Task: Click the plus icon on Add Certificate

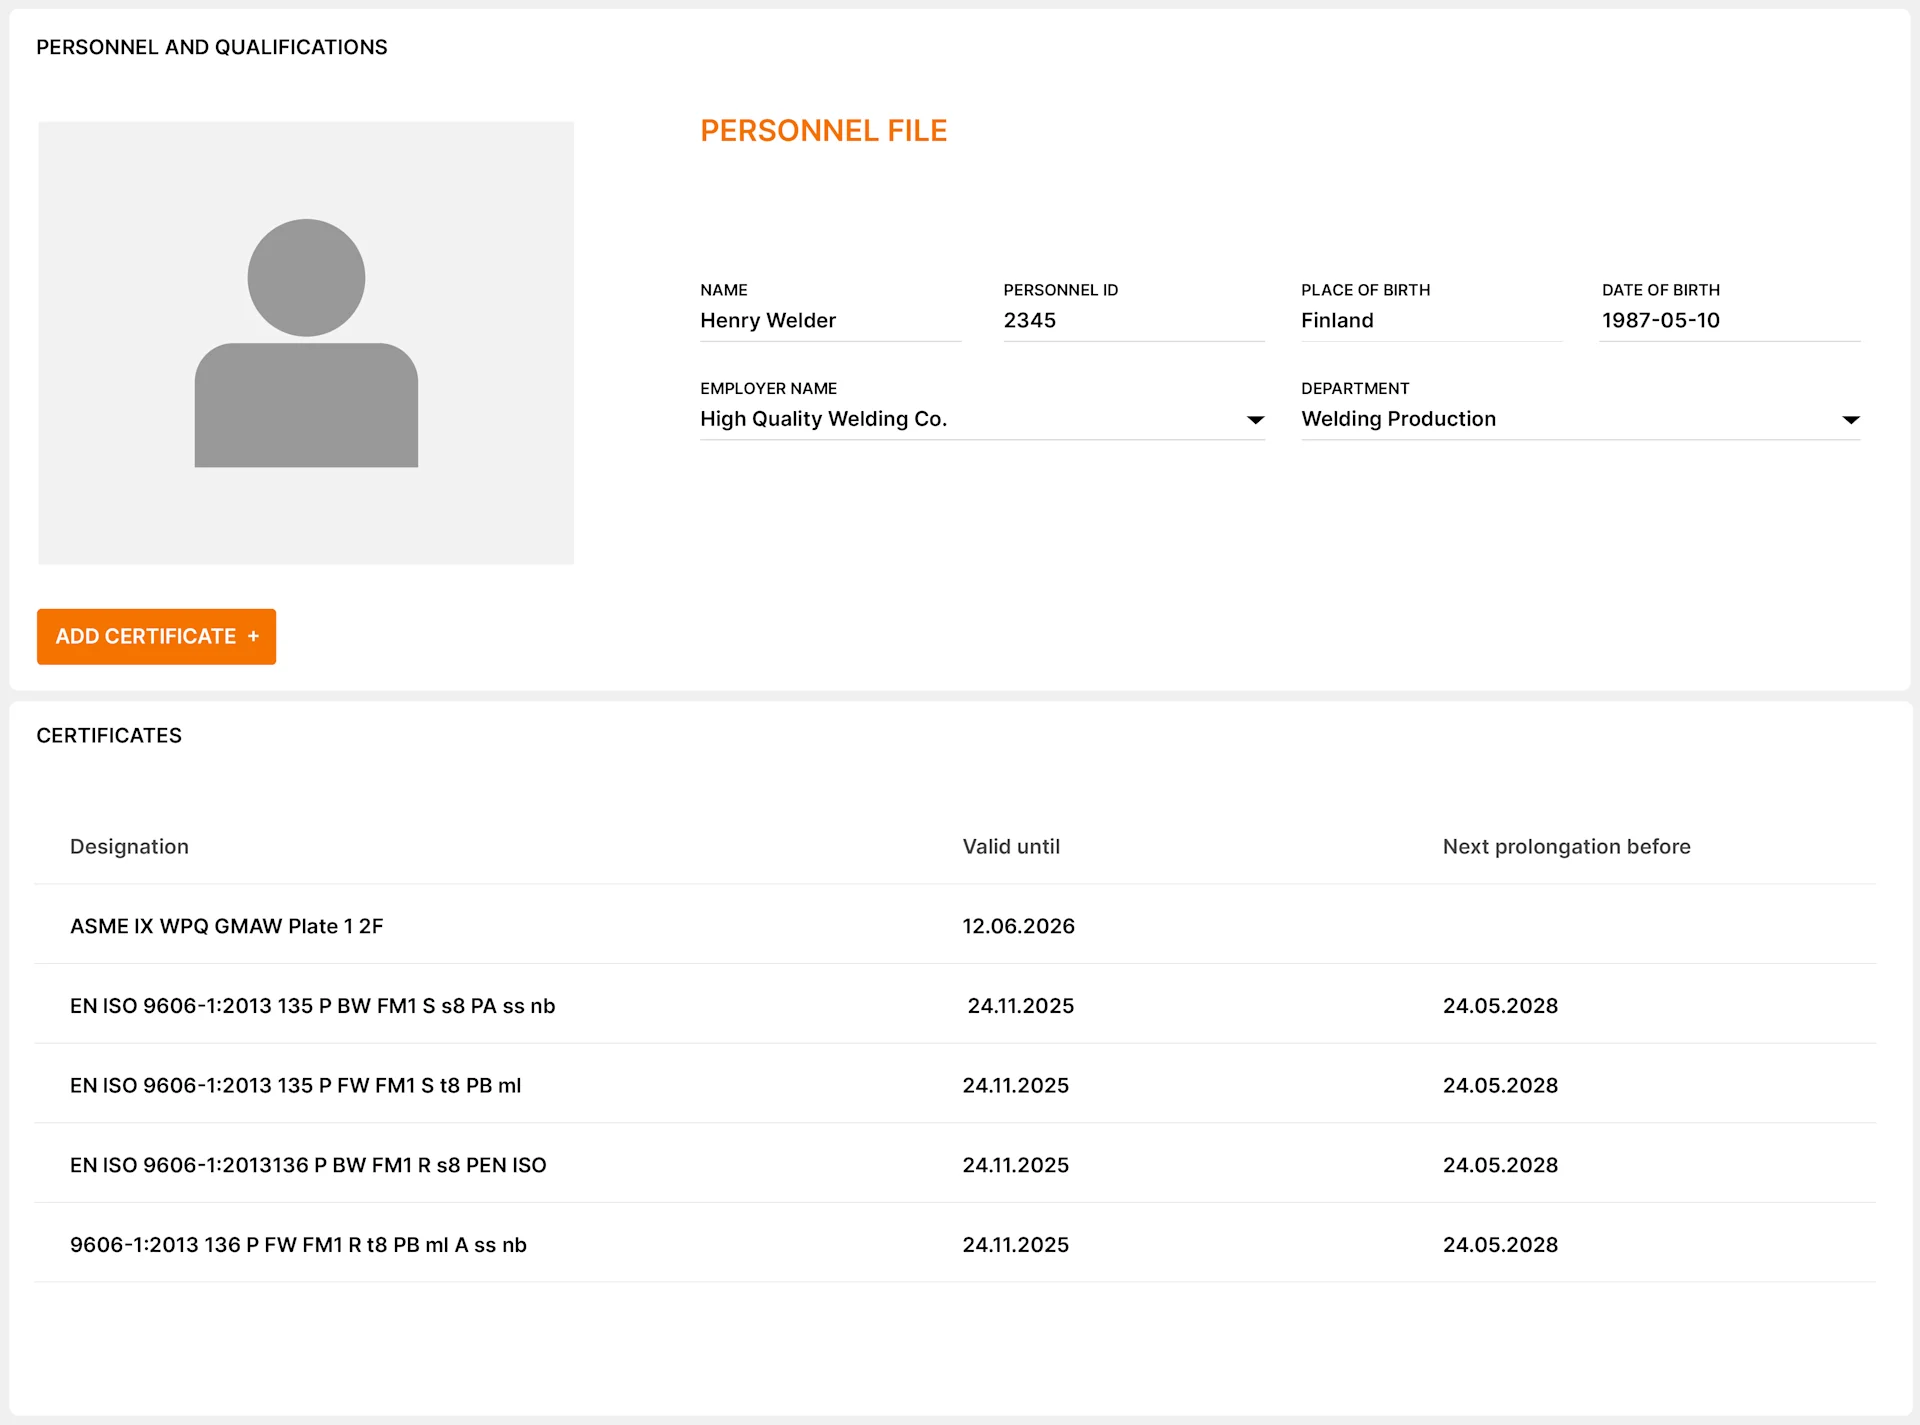Action: pyautogui.click(x=253, y=637)
